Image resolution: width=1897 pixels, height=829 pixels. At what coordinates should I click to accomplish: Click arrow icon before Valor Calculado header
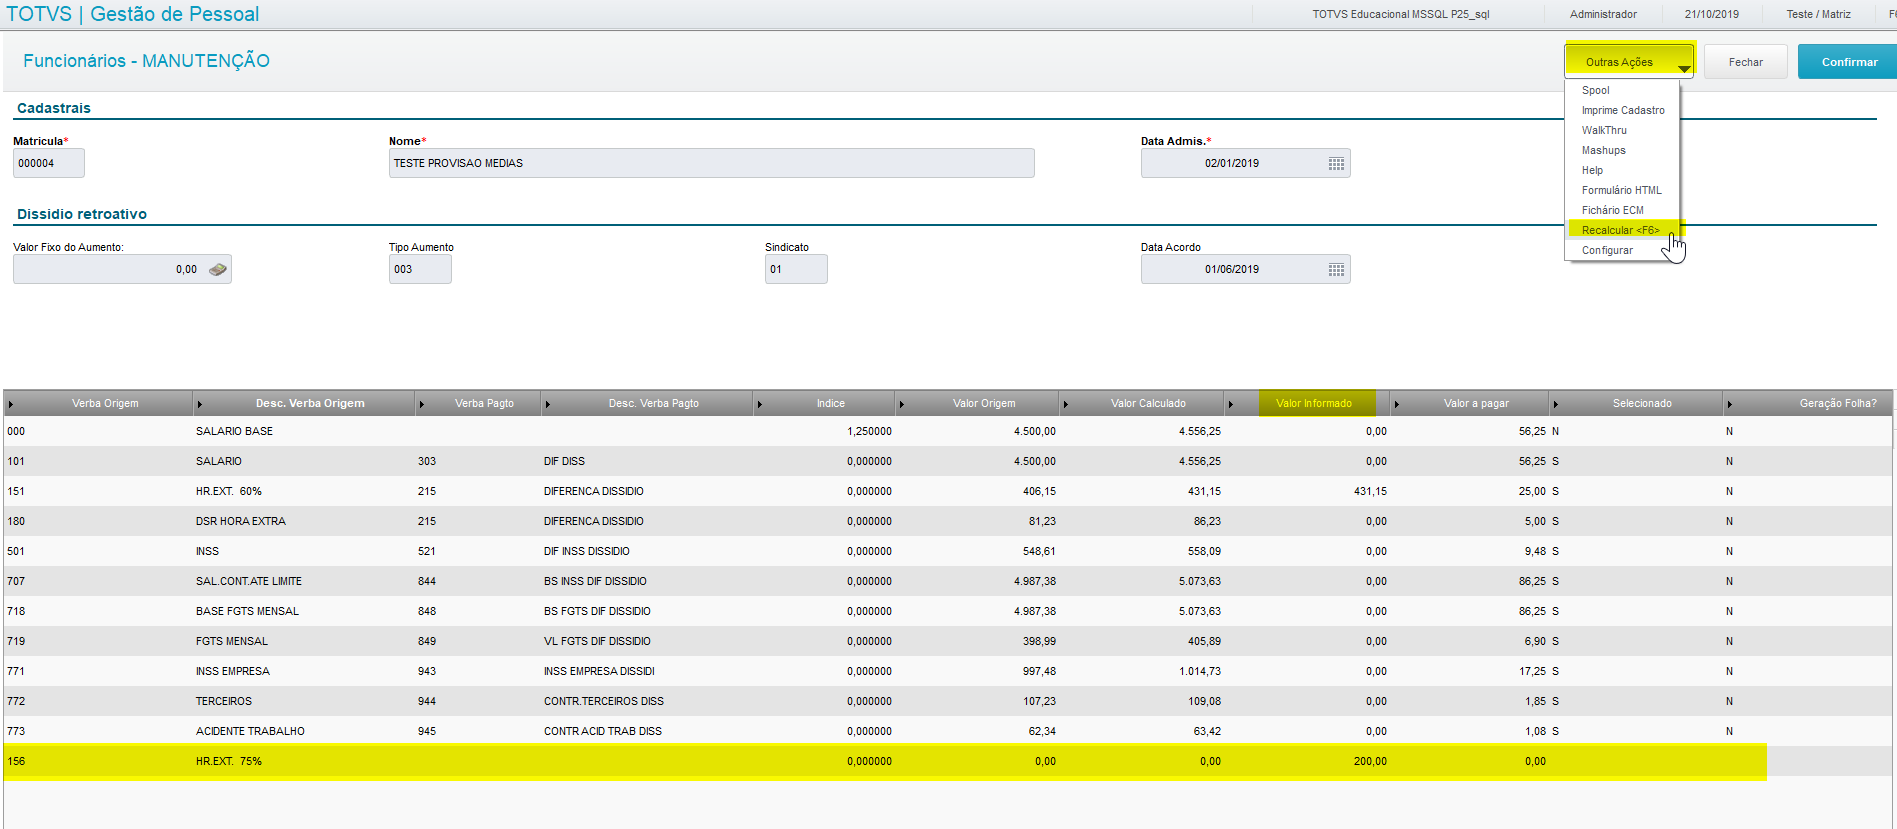pos(1066,404)
